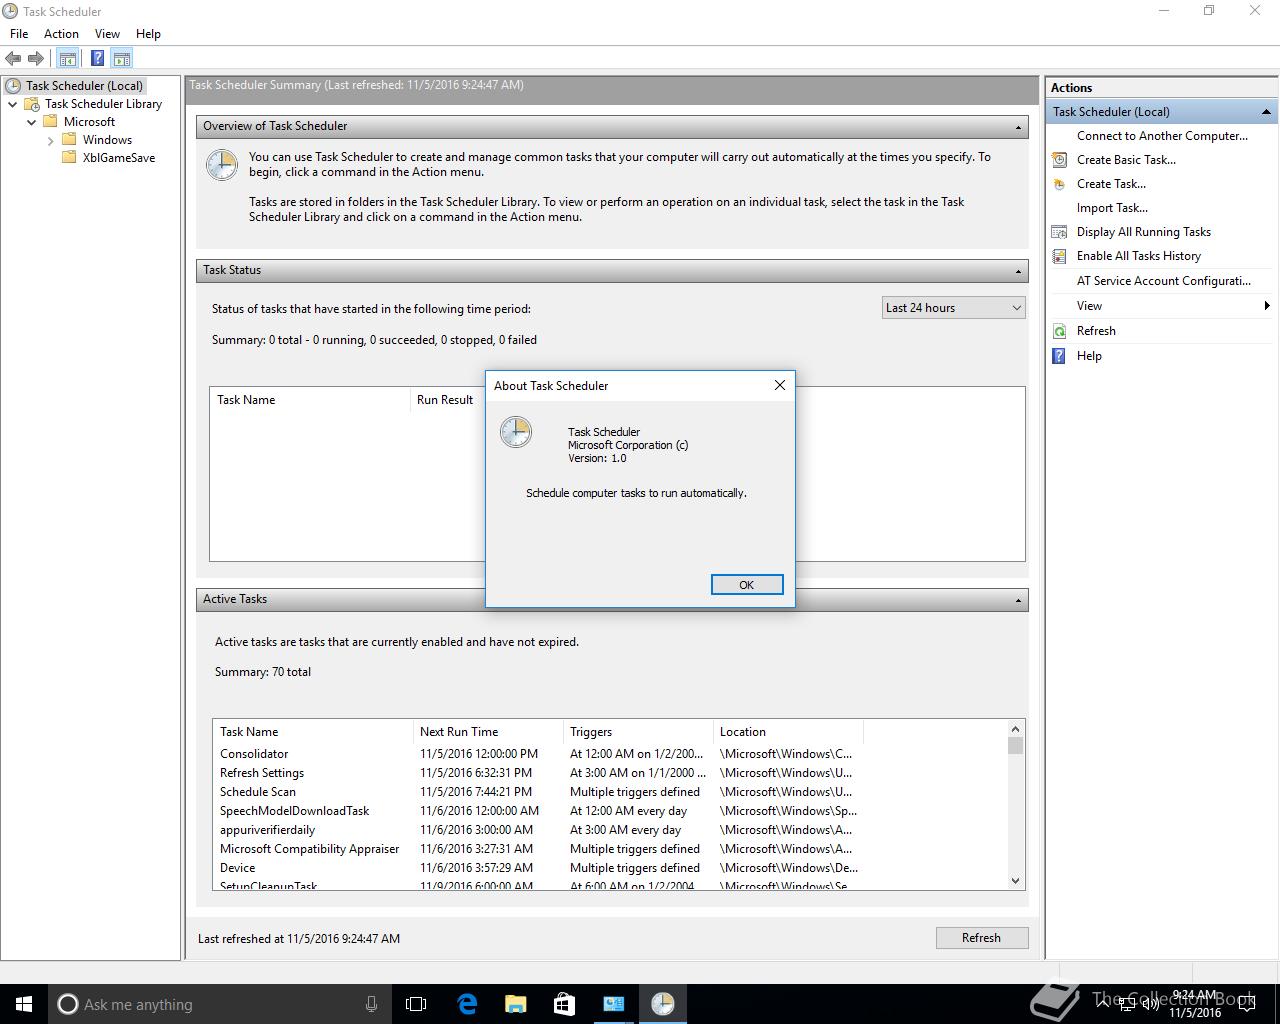Click Create Basic Task action
Screen dimensions: 1280x1024
point(1126,160)
